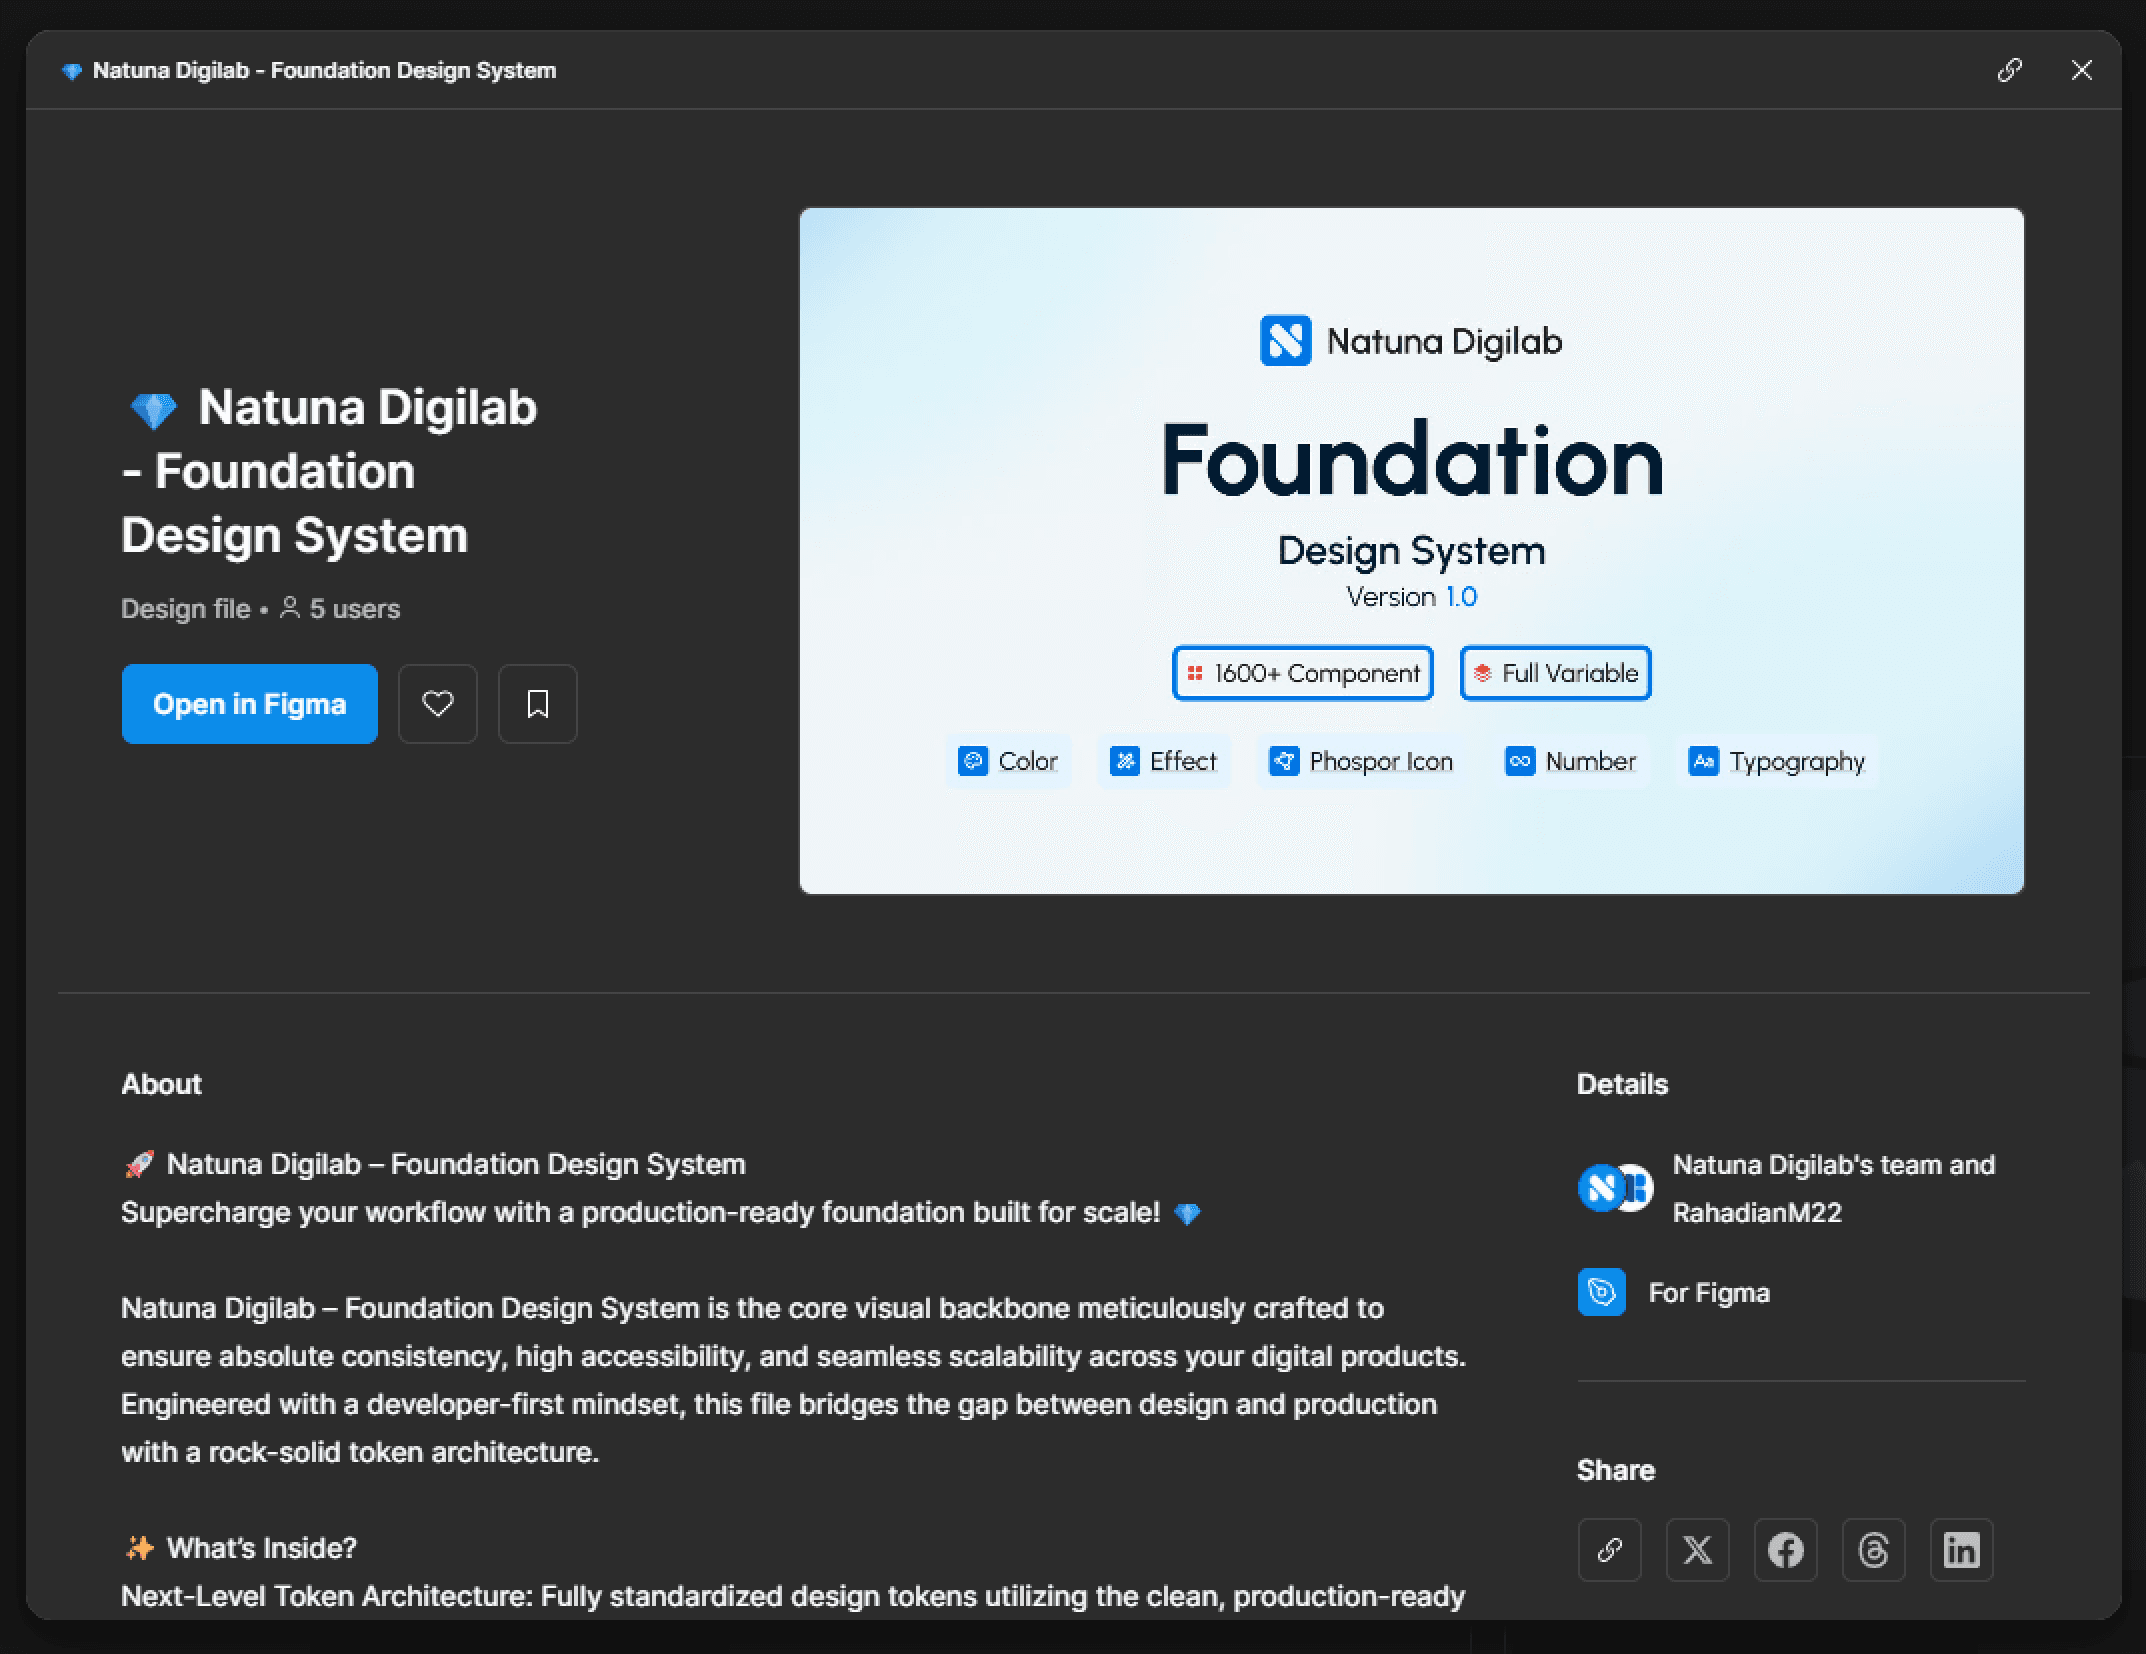Click the diamond icon in dialog title bar
This screenshot has height=1654, width=2146.
coord(72,71)
